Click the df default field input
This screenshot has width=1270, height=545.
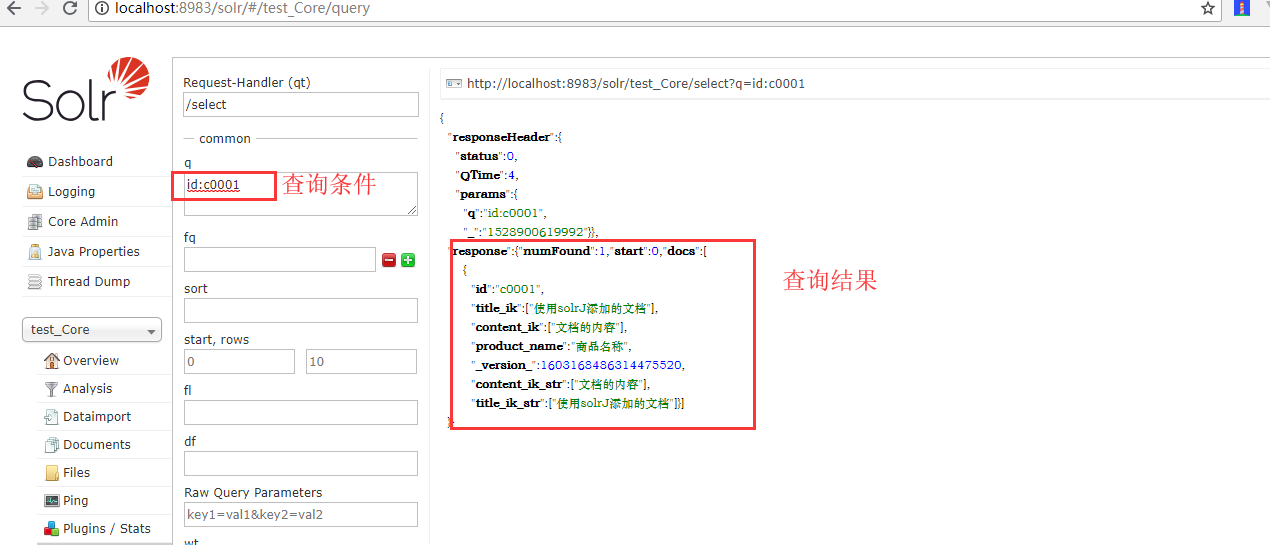(x=301, y=463)
